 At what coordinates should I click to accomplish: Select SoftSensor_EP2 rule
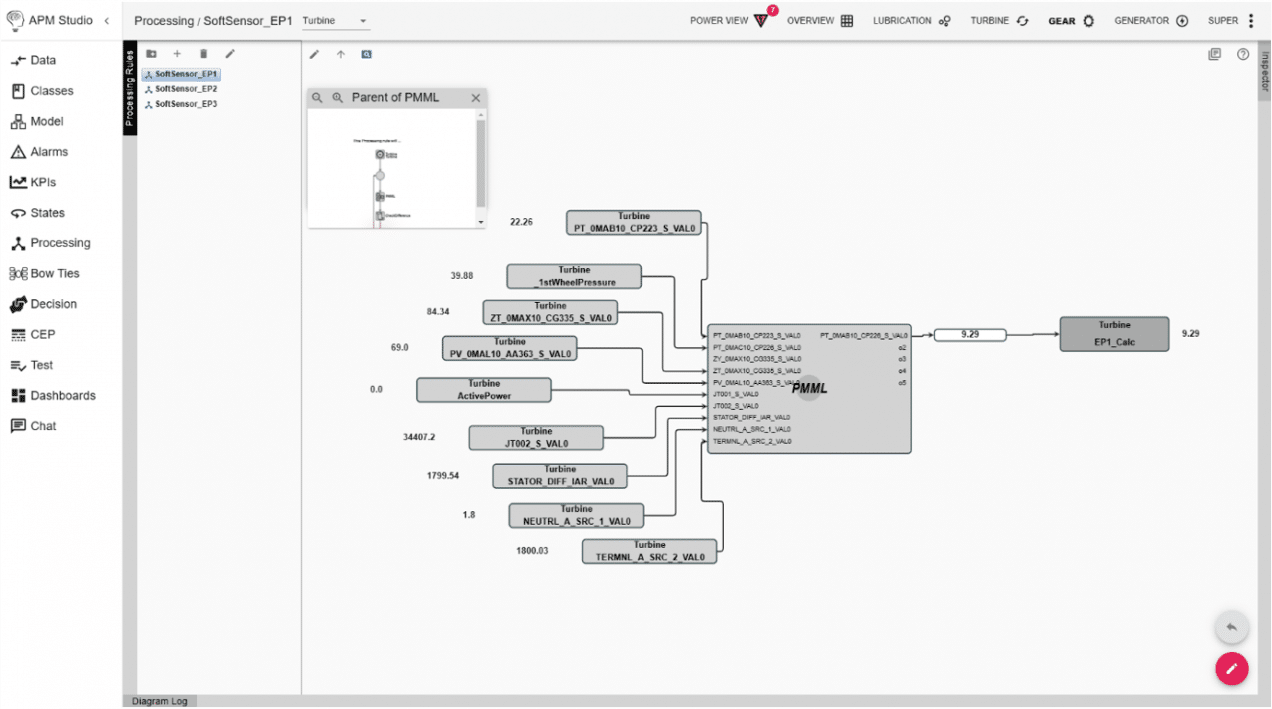[x=181, y=89]
